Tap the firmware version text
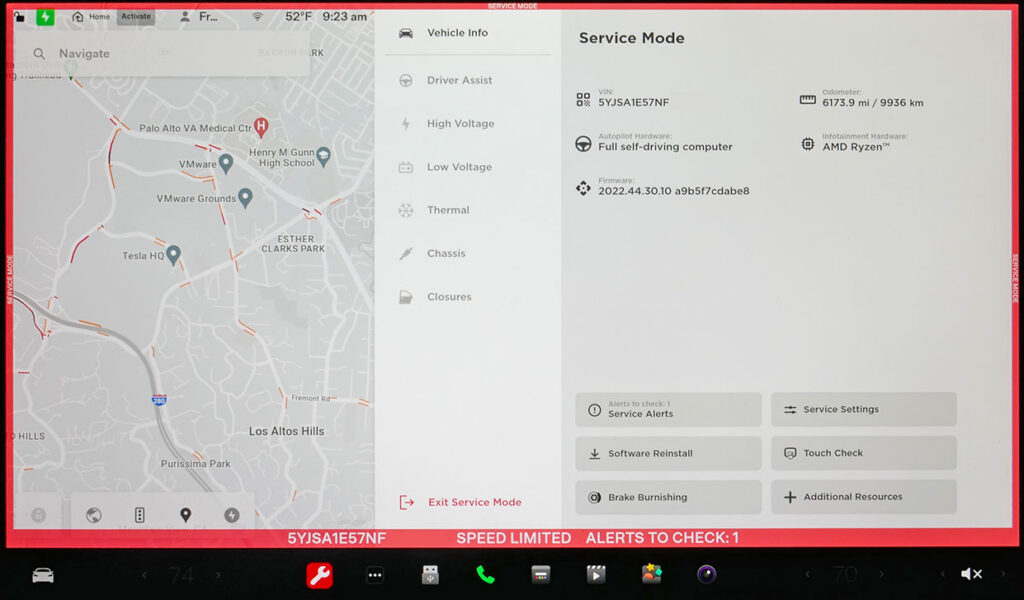Viewport: 1024px width, 600px height. tap(673, 191)
